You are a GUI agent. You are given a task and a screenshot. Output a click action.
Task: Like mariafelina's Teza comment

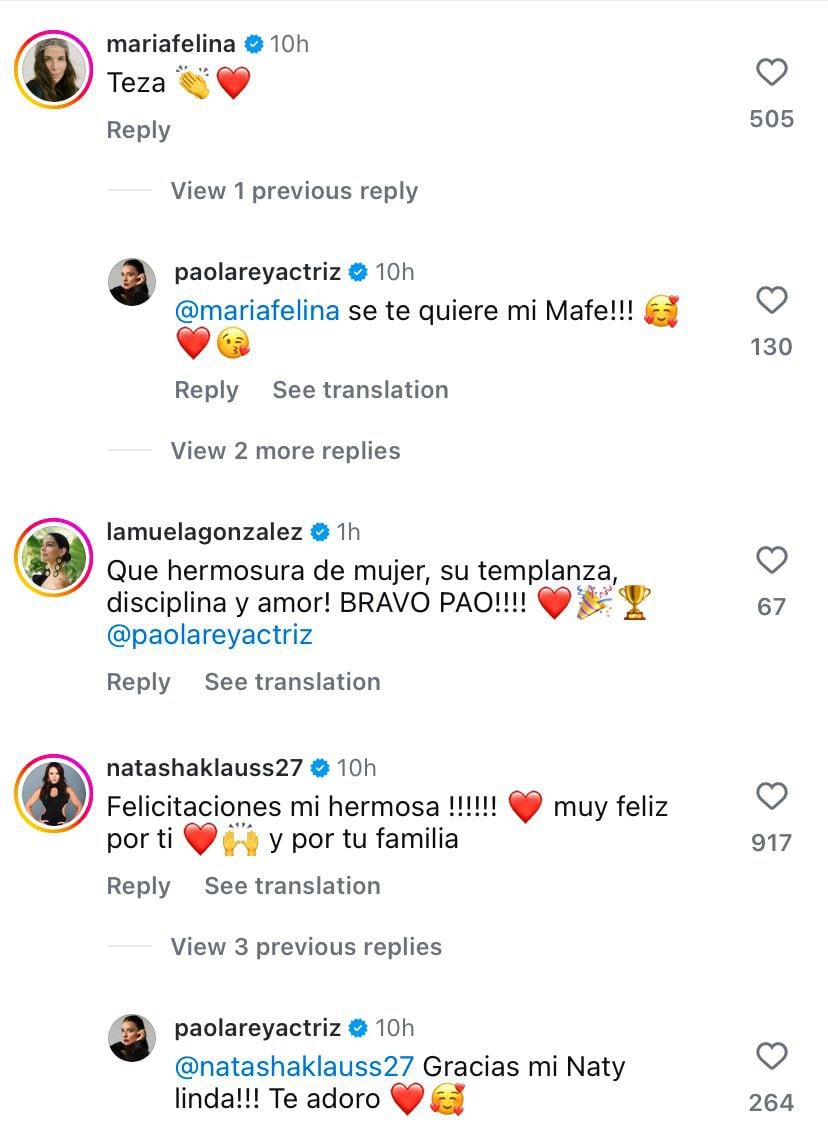coord(772,73)
